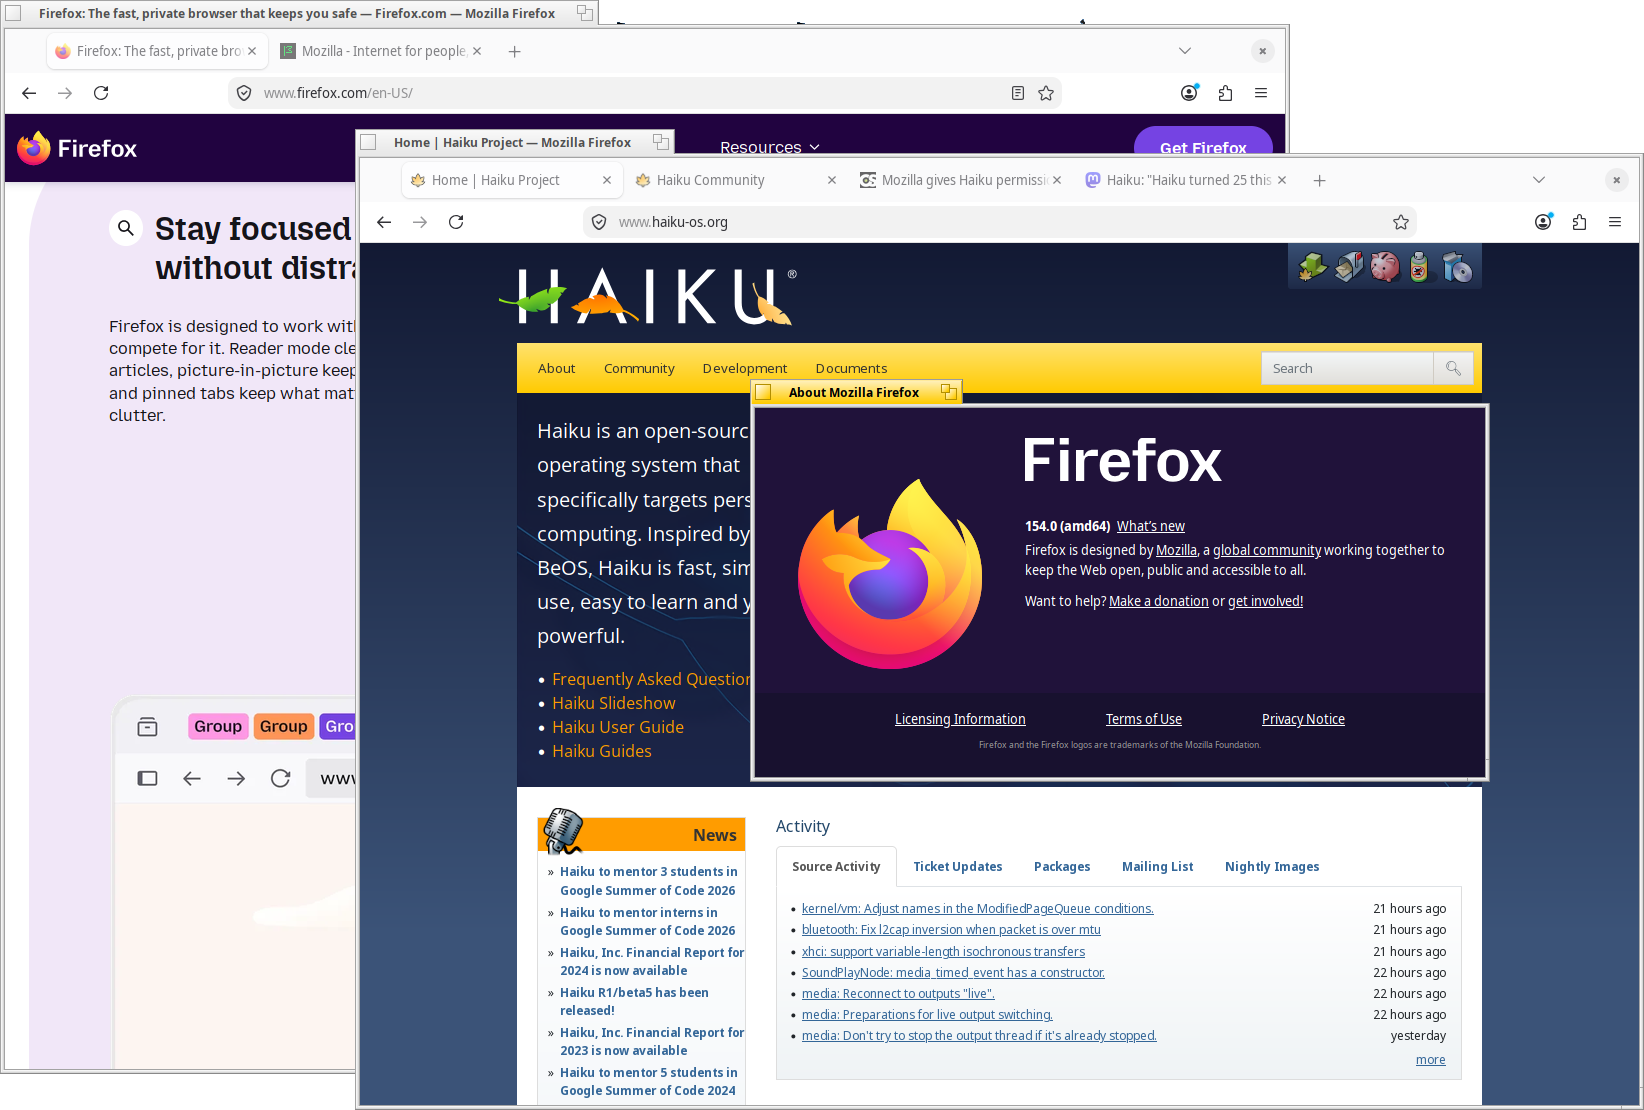Screen dimensions: 1644x1110
Task: Open 'Haiku R1/beta5 has been released!' news item
Action: click(x=634, y=1001)
